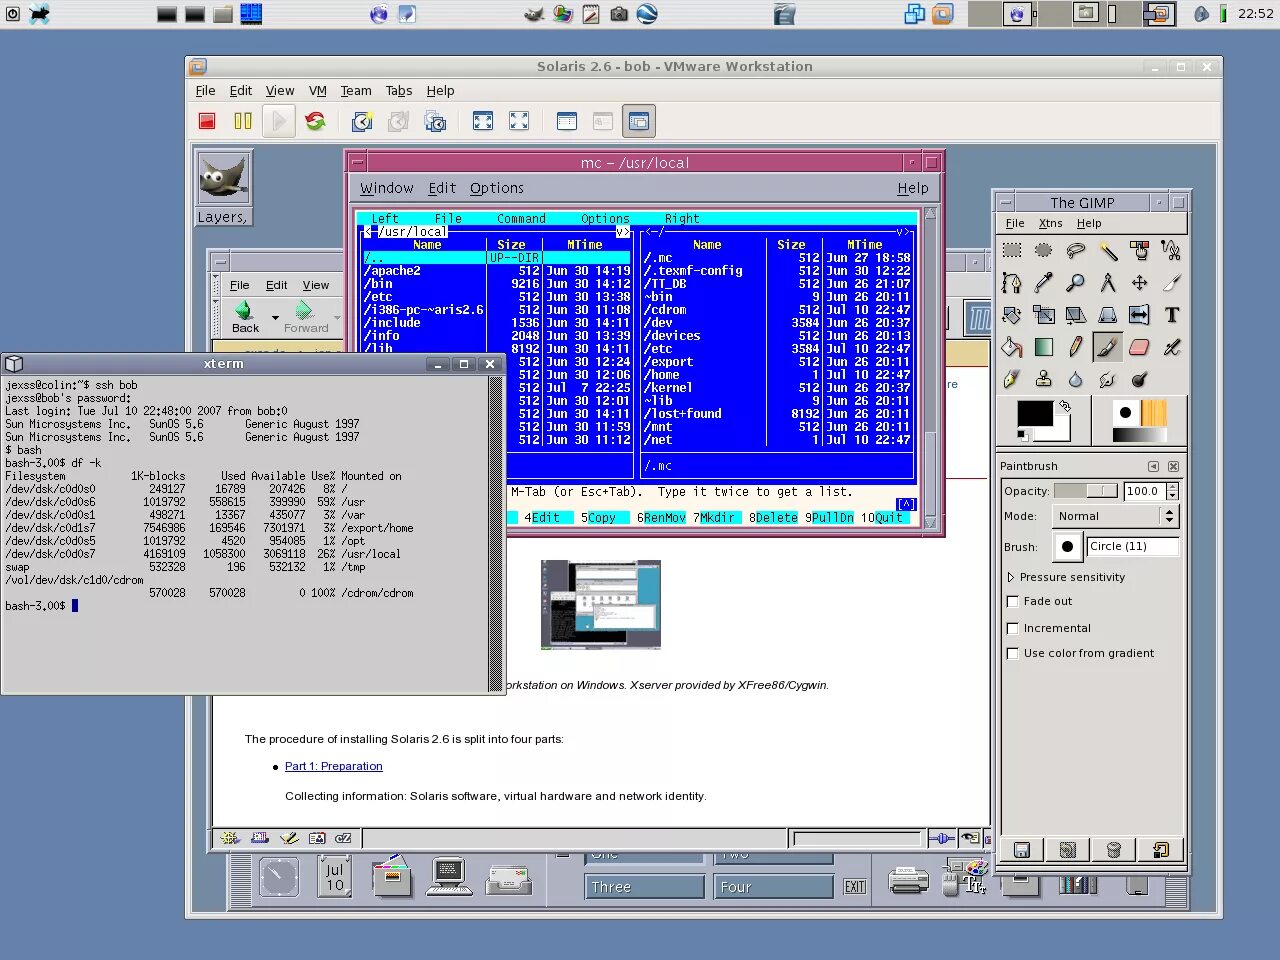Viewport: 1280px width, 960px height.
Task: Enable the Fade out checkbox
Action: point(1013,602)
